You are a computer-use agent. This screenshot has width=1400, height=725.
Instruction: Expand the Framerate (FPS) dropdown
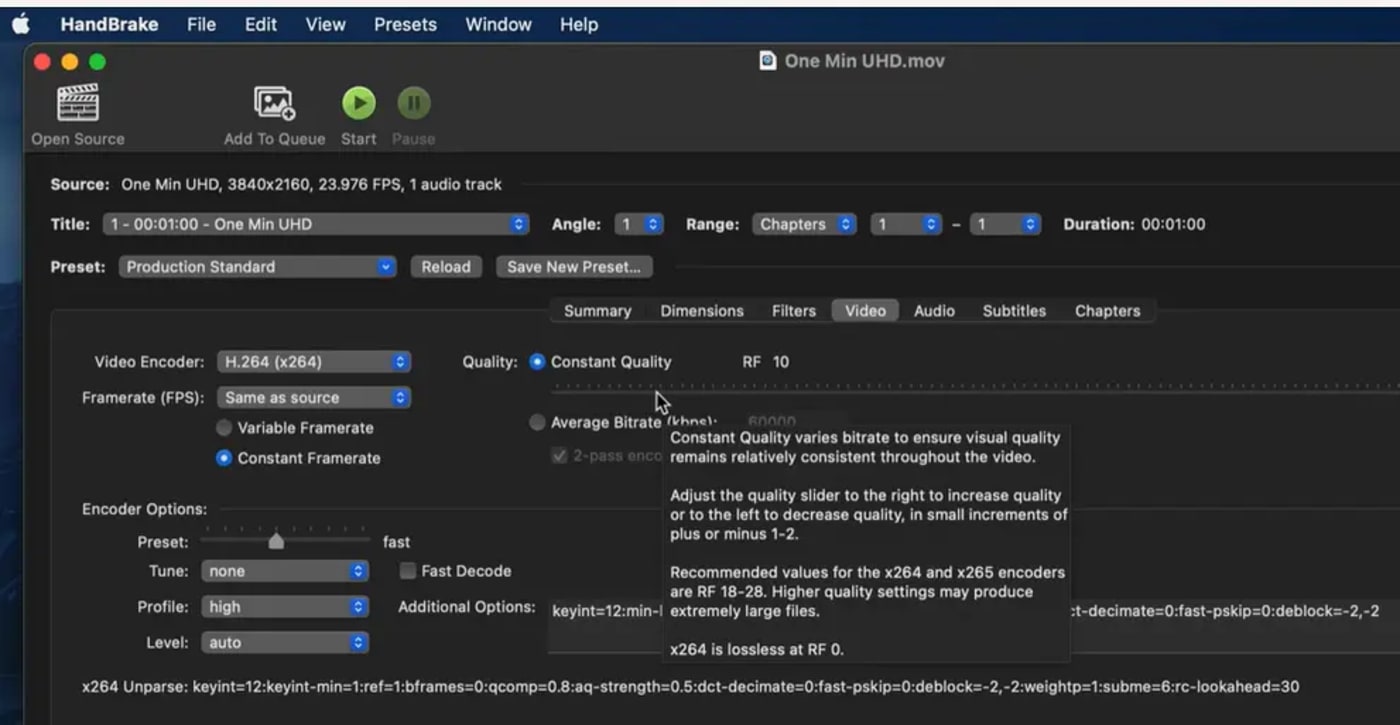pyautogui.click(x=313, y=397)
